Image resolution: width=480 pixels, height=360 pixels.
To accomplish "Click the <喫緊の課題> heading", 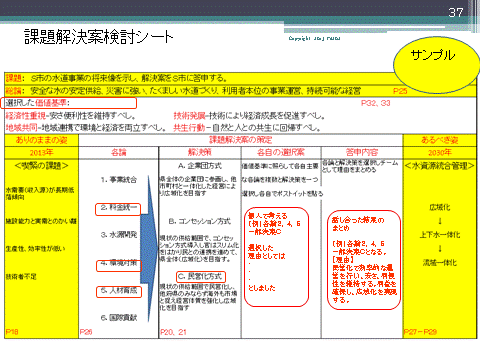I will tap(42, 166).
